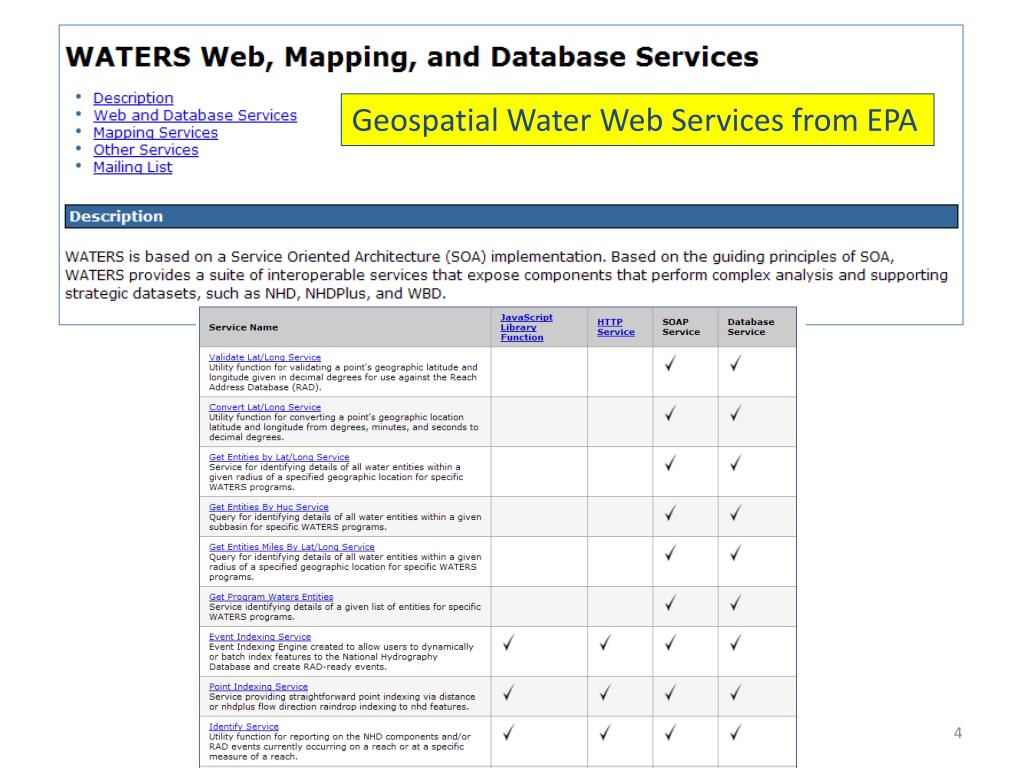Image resolution: width=1024 pixels, height=768 pixels.
Task: Click SOAP checkmark in Get Entities by Lat/Long row
Action: coord(670,464)
